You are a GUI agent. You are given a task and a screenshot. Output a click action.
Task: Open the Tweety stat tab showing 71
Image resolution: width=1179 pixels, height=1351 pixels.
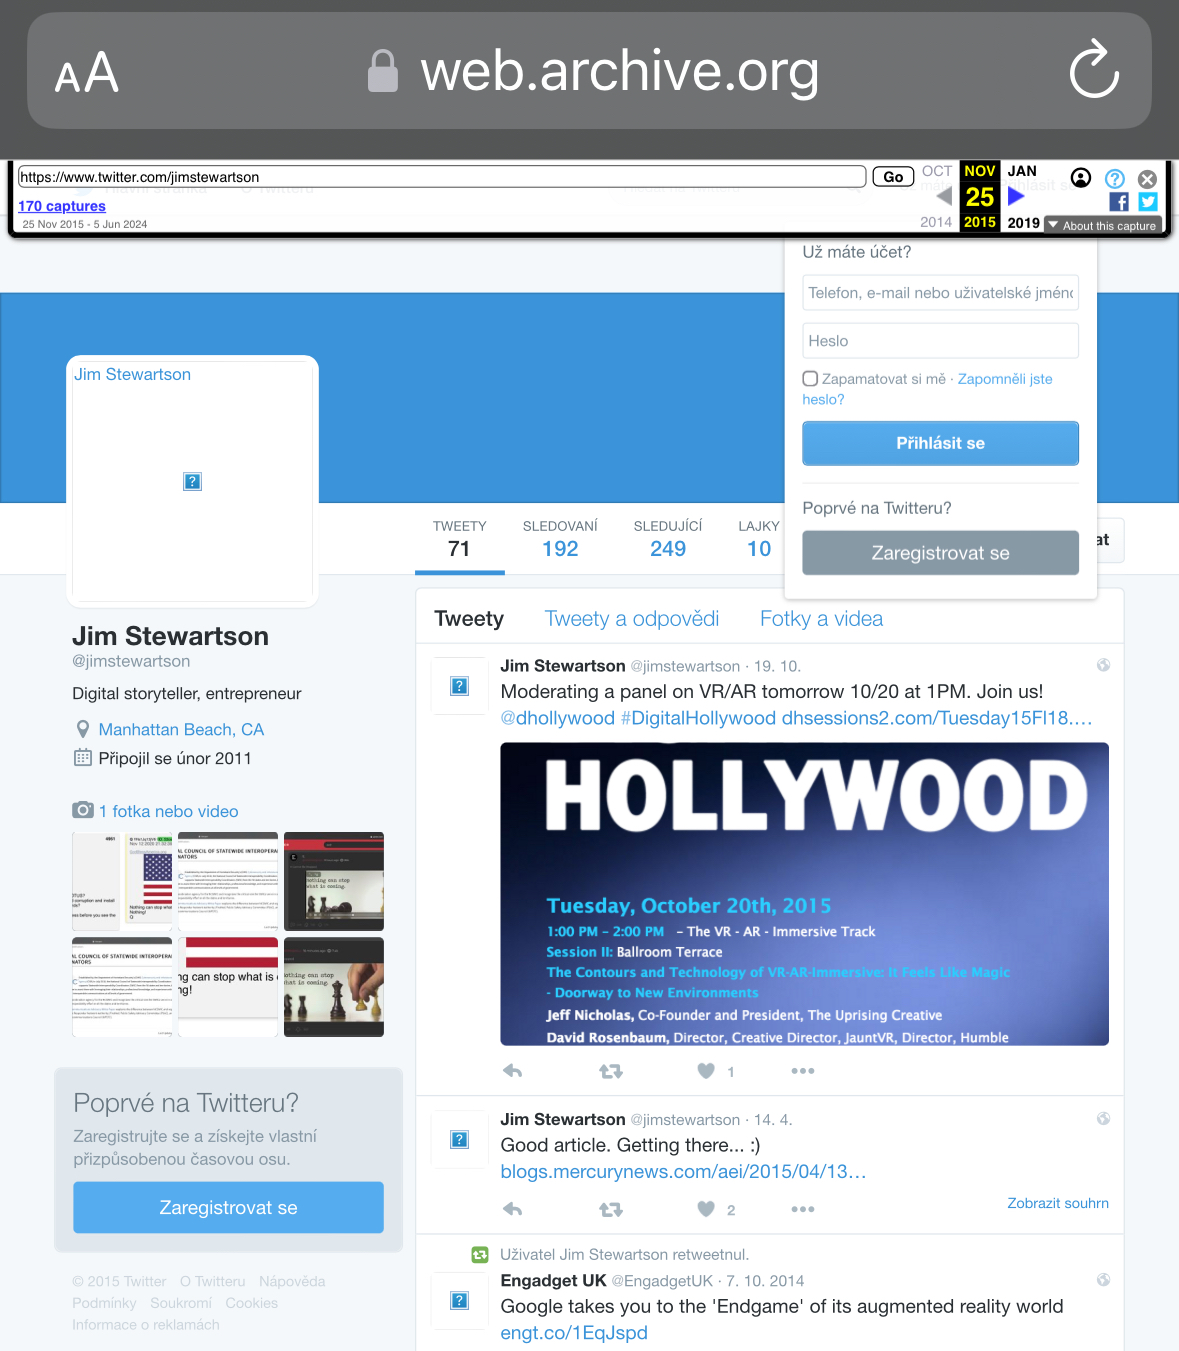(460, 539)
